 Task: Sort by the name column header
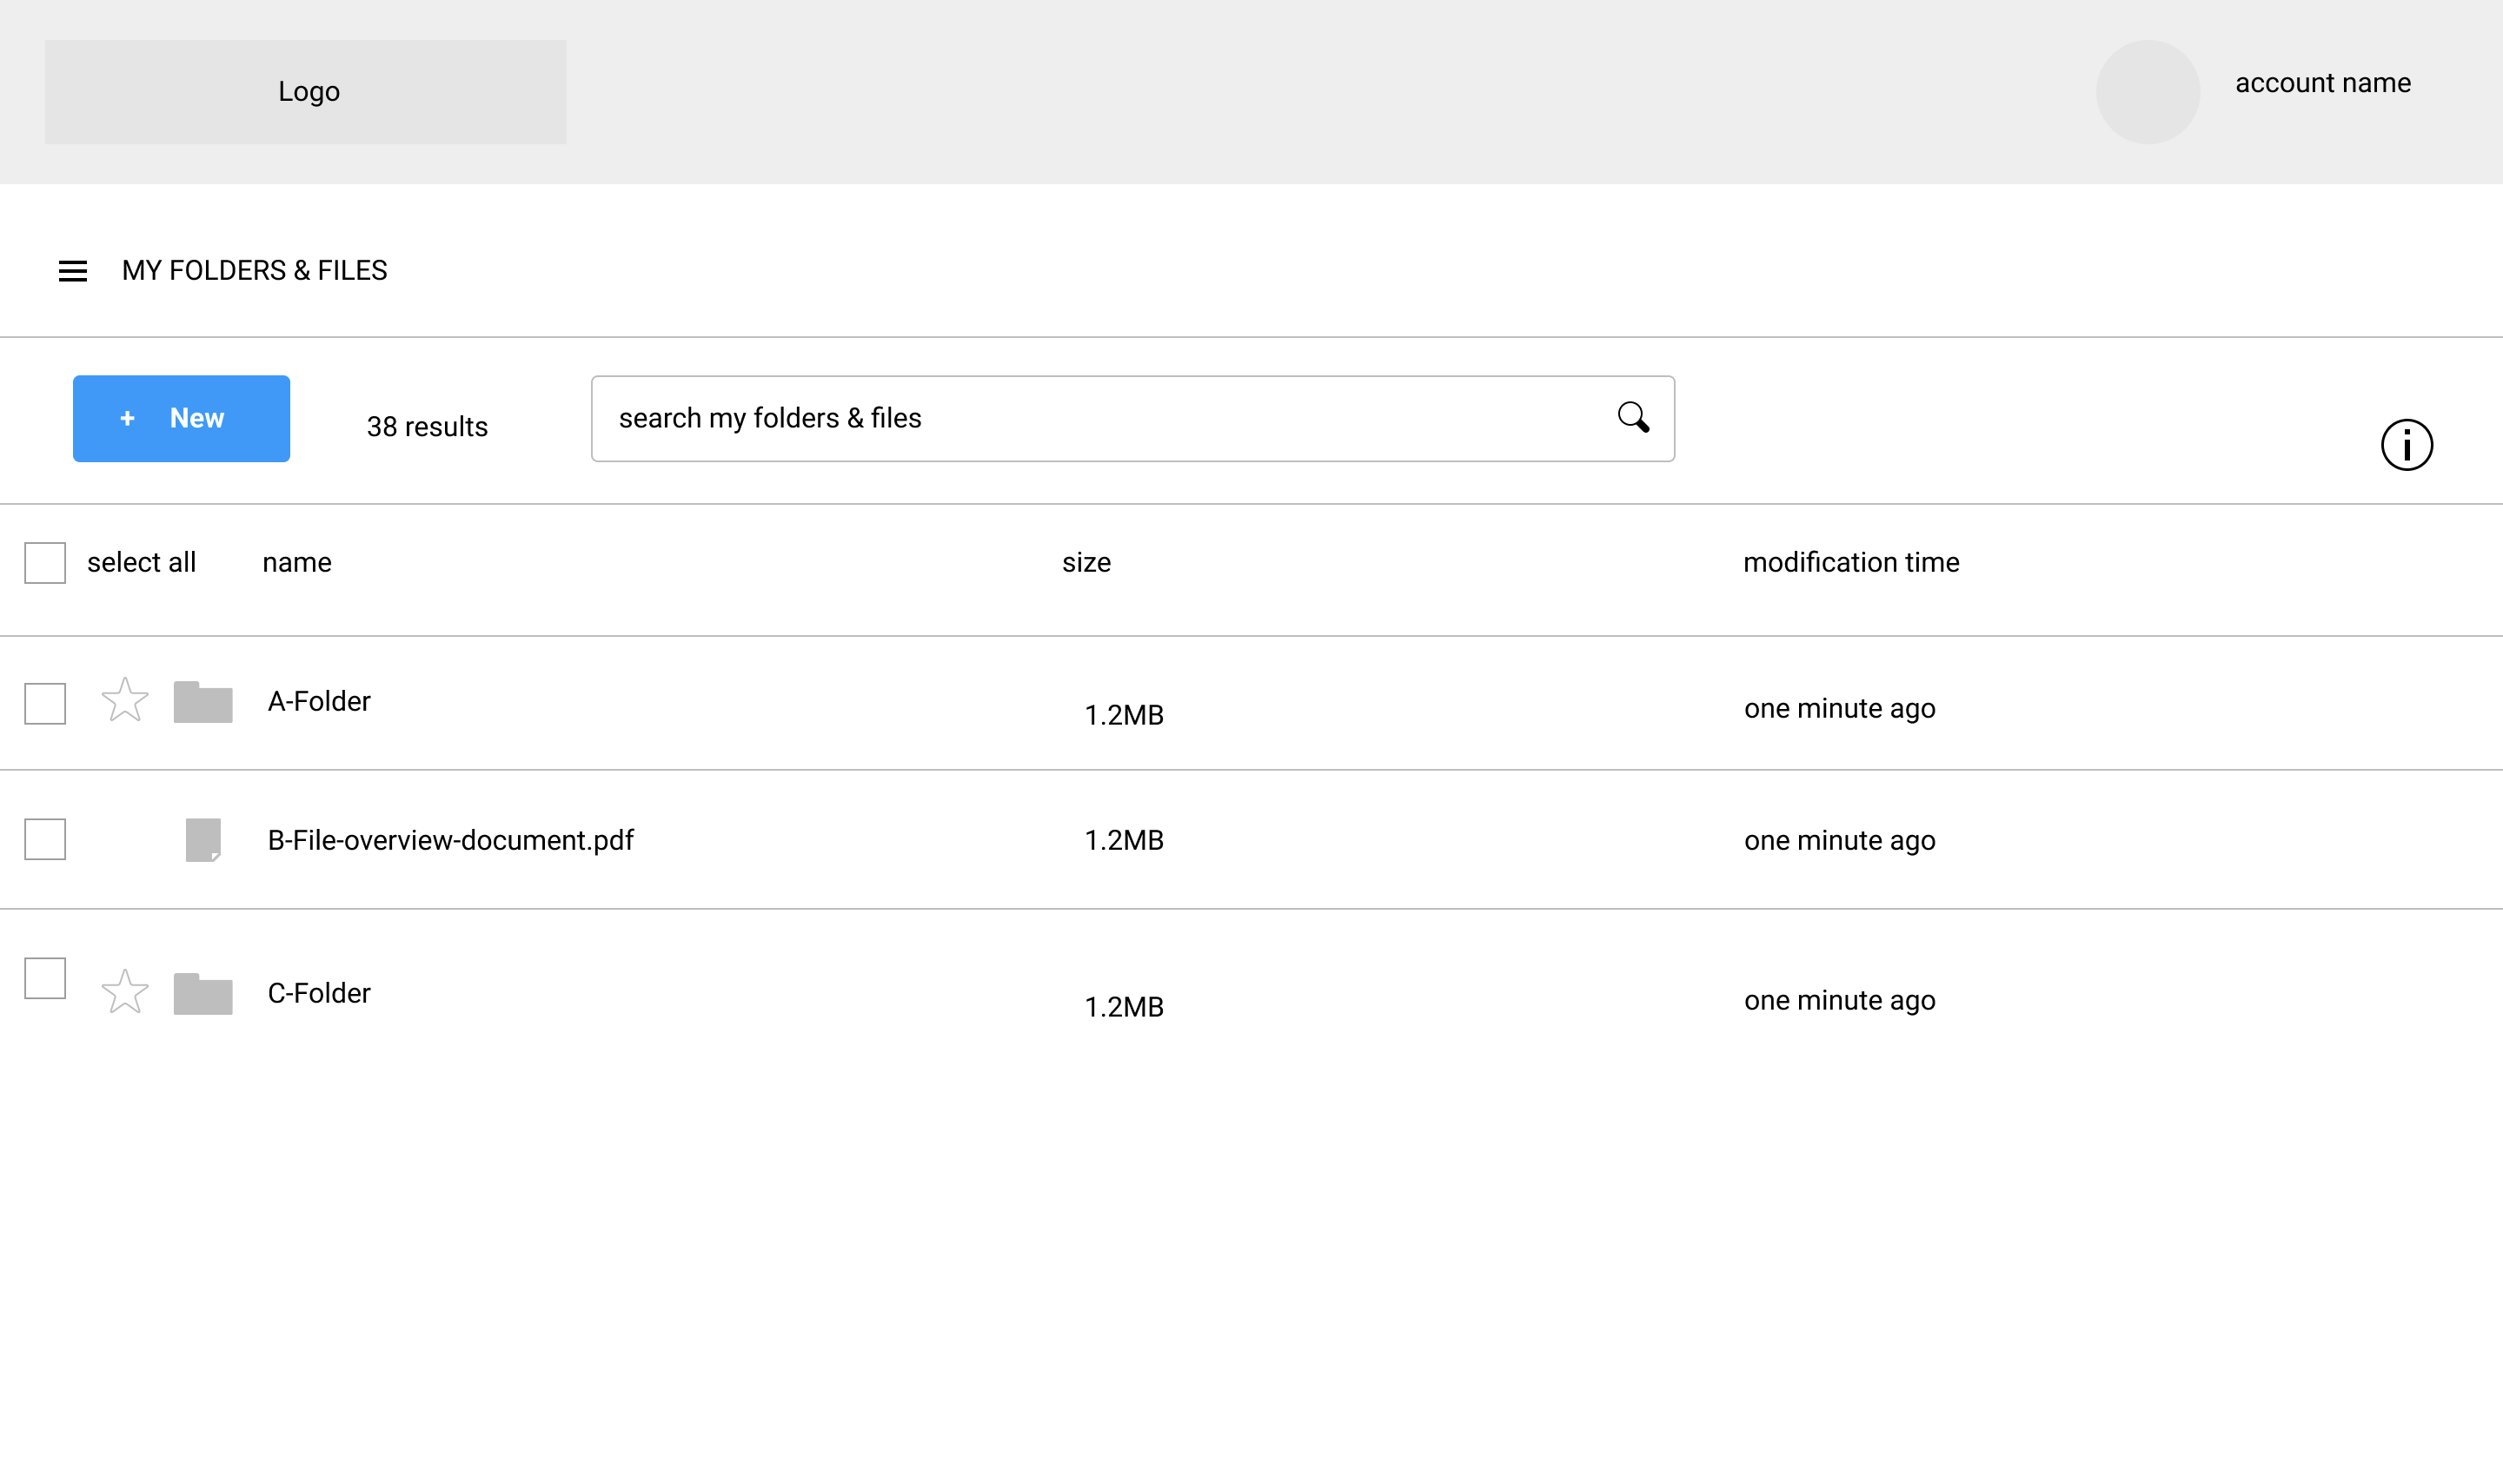coord(296,562)
